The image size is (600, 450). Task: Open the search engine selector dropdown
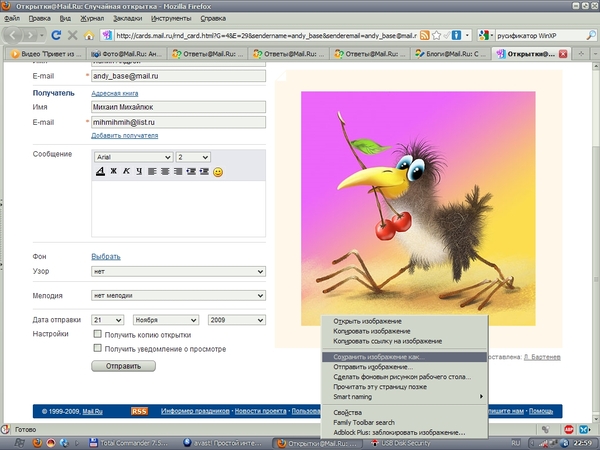tap(486, 36)
